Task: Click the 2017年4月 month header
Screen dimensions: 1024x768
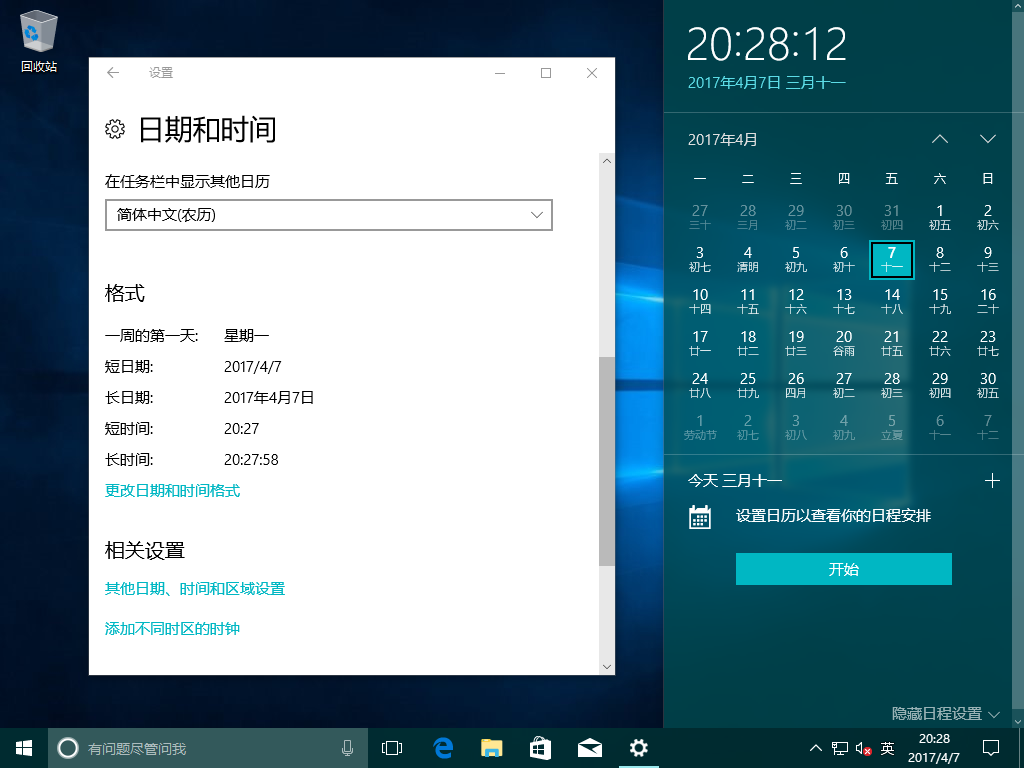Action: pos(722,139)
